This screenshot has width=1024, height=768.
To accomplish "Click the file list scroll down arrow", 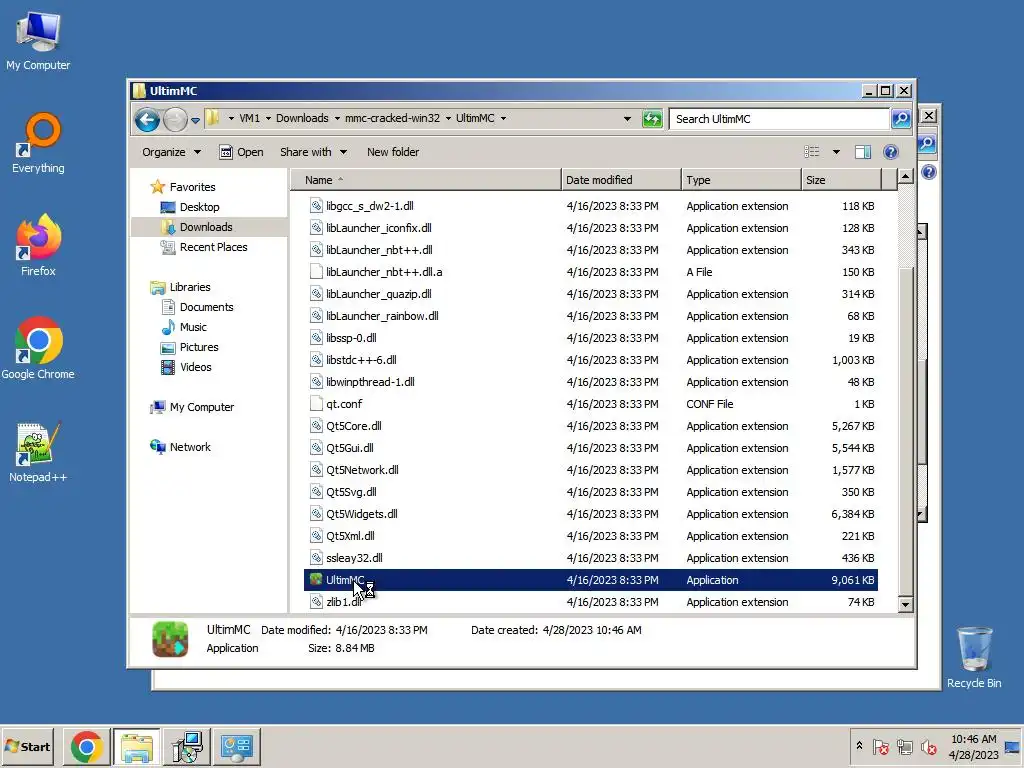I will 905,605.
